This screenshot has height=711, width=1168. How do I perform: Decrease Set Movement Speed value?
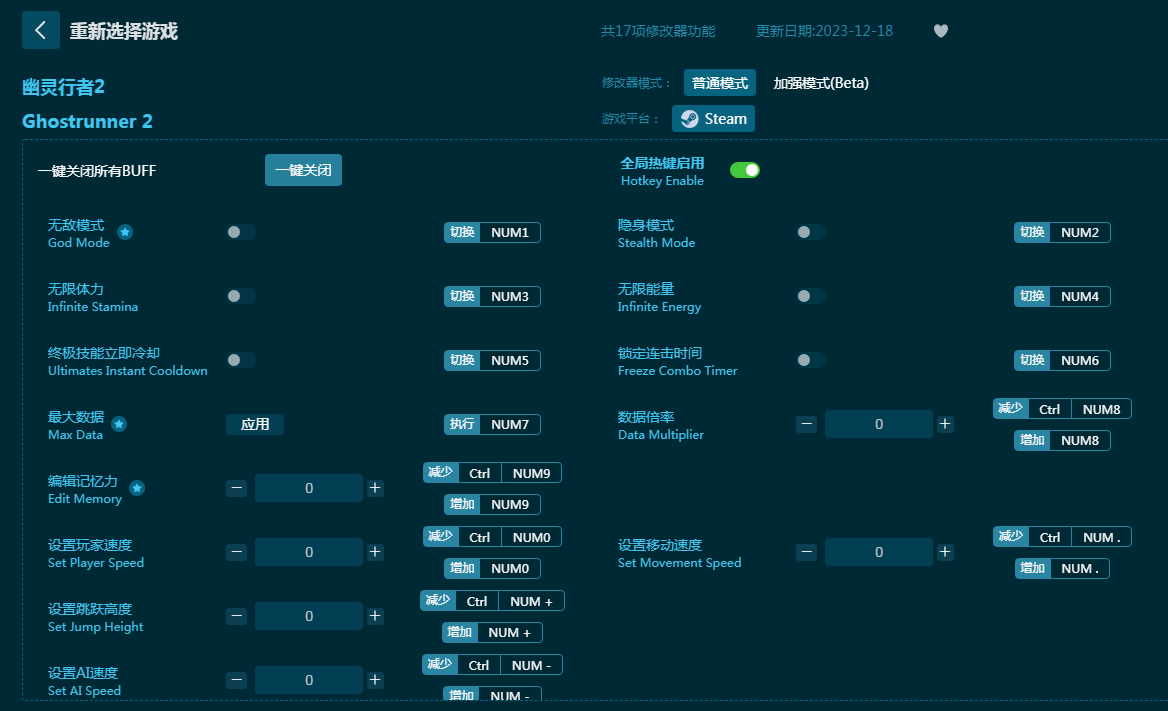coord(807,552)
